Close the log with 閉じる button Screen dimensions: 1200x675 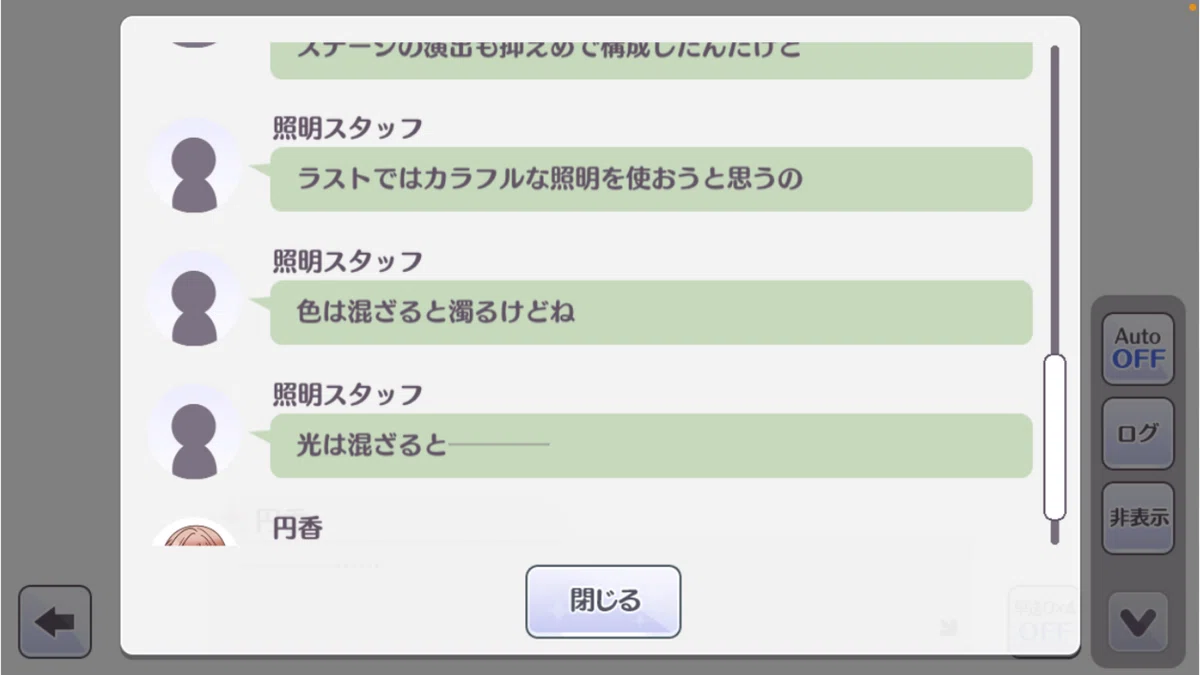click(603, 601)
